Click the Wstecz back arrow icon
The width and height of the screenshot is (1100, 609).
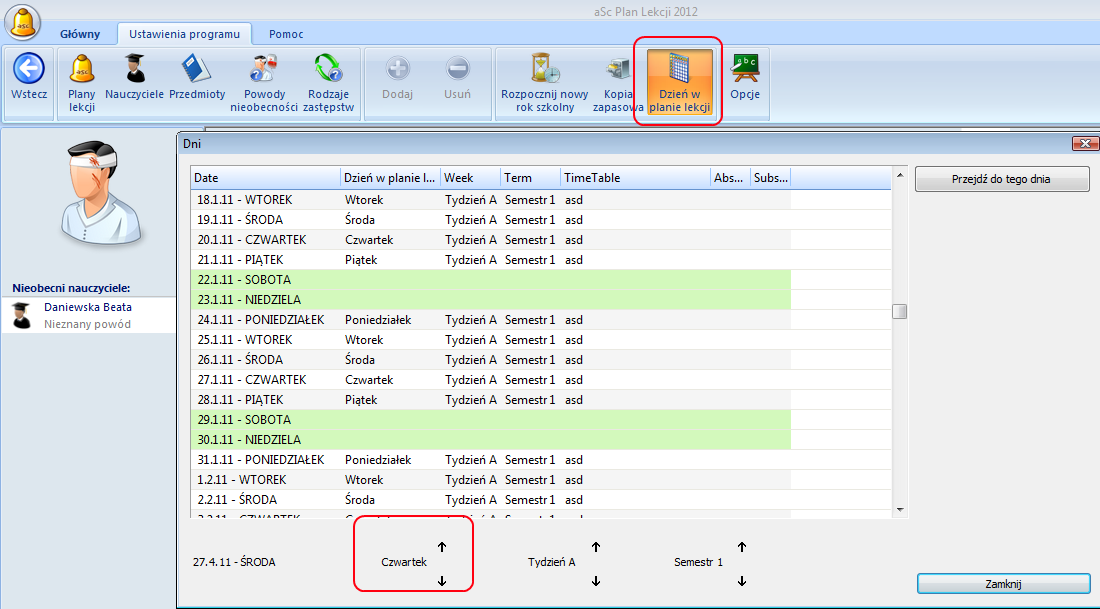(x=29, y=69)
